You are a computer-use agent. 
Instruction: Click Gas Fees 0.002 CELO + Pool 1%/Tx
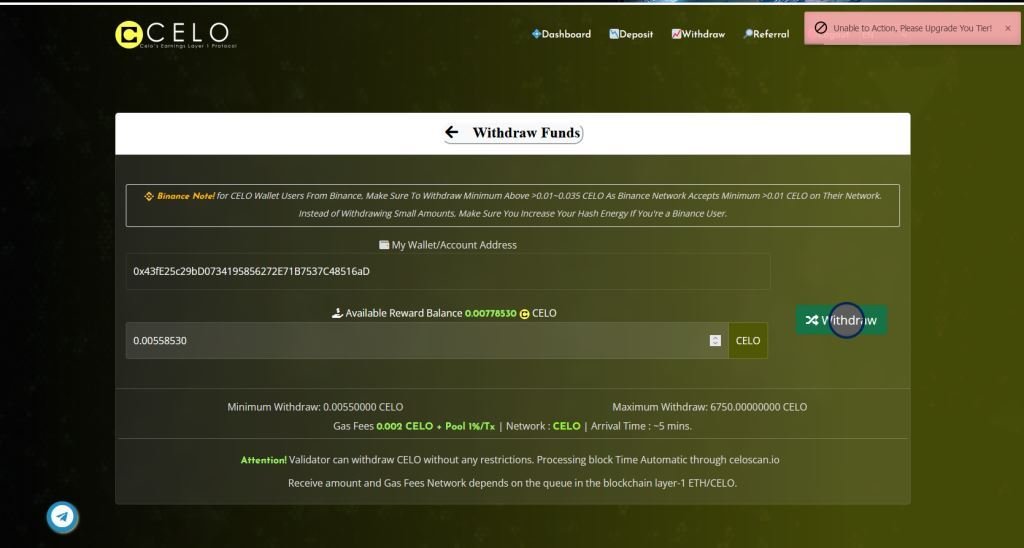[x=414, y=426]
